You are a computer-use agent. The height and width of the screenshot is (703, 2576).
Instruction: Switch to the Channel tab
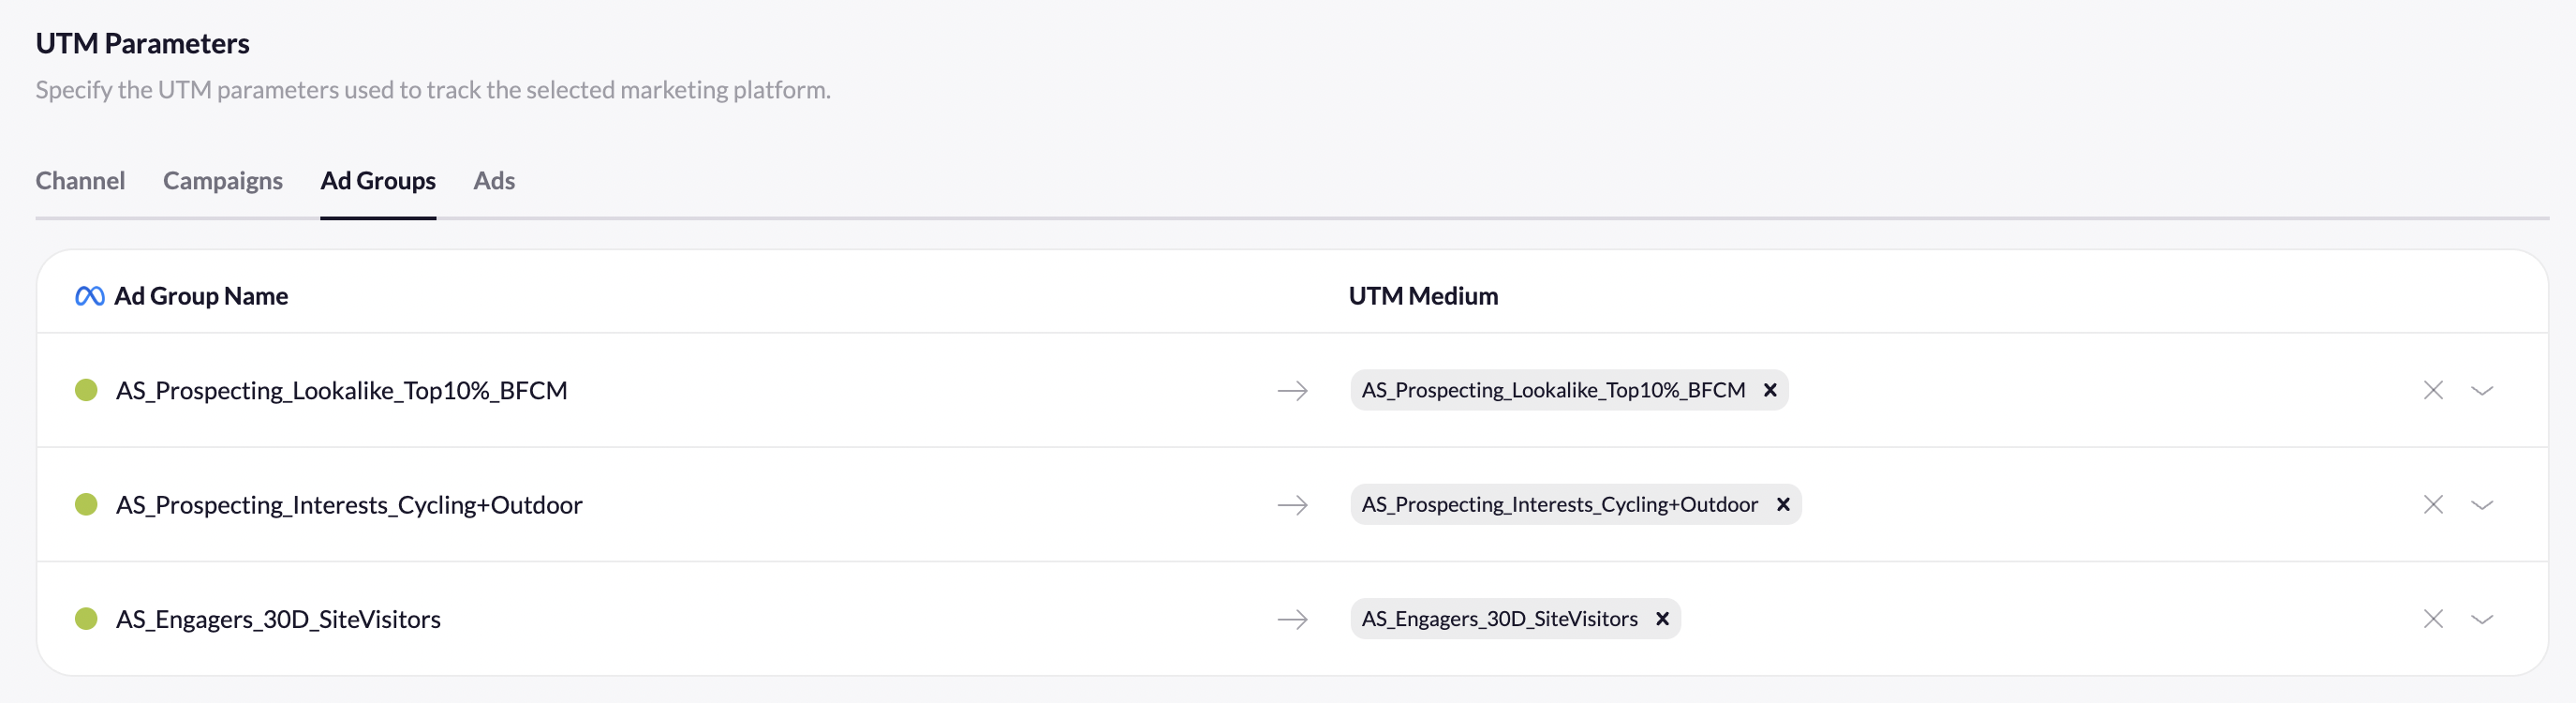tap(80, 181)
